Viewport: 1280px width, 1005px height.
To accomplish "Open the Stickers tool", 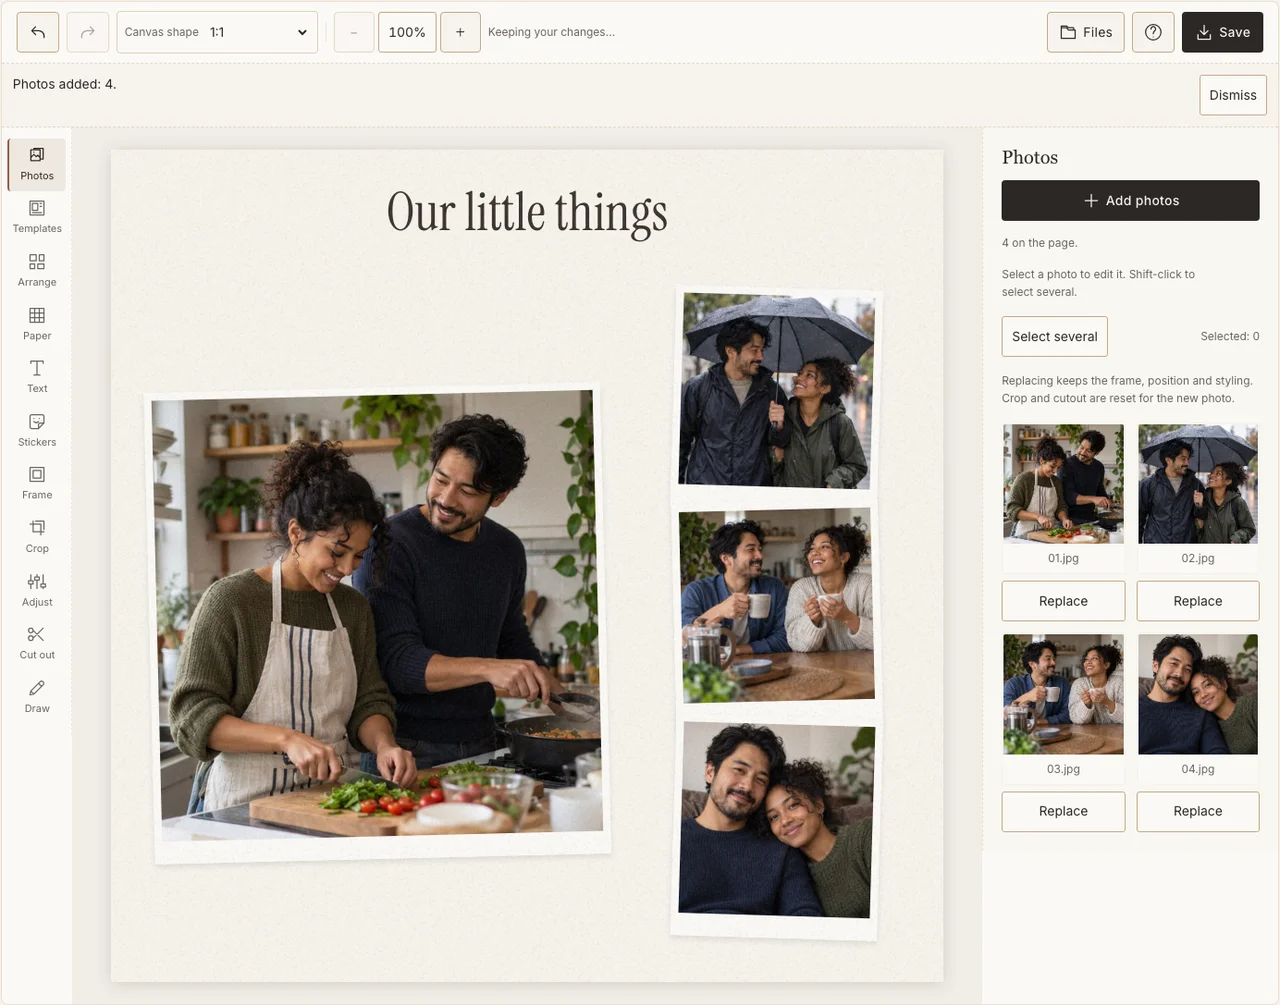I will click(37, 431).
